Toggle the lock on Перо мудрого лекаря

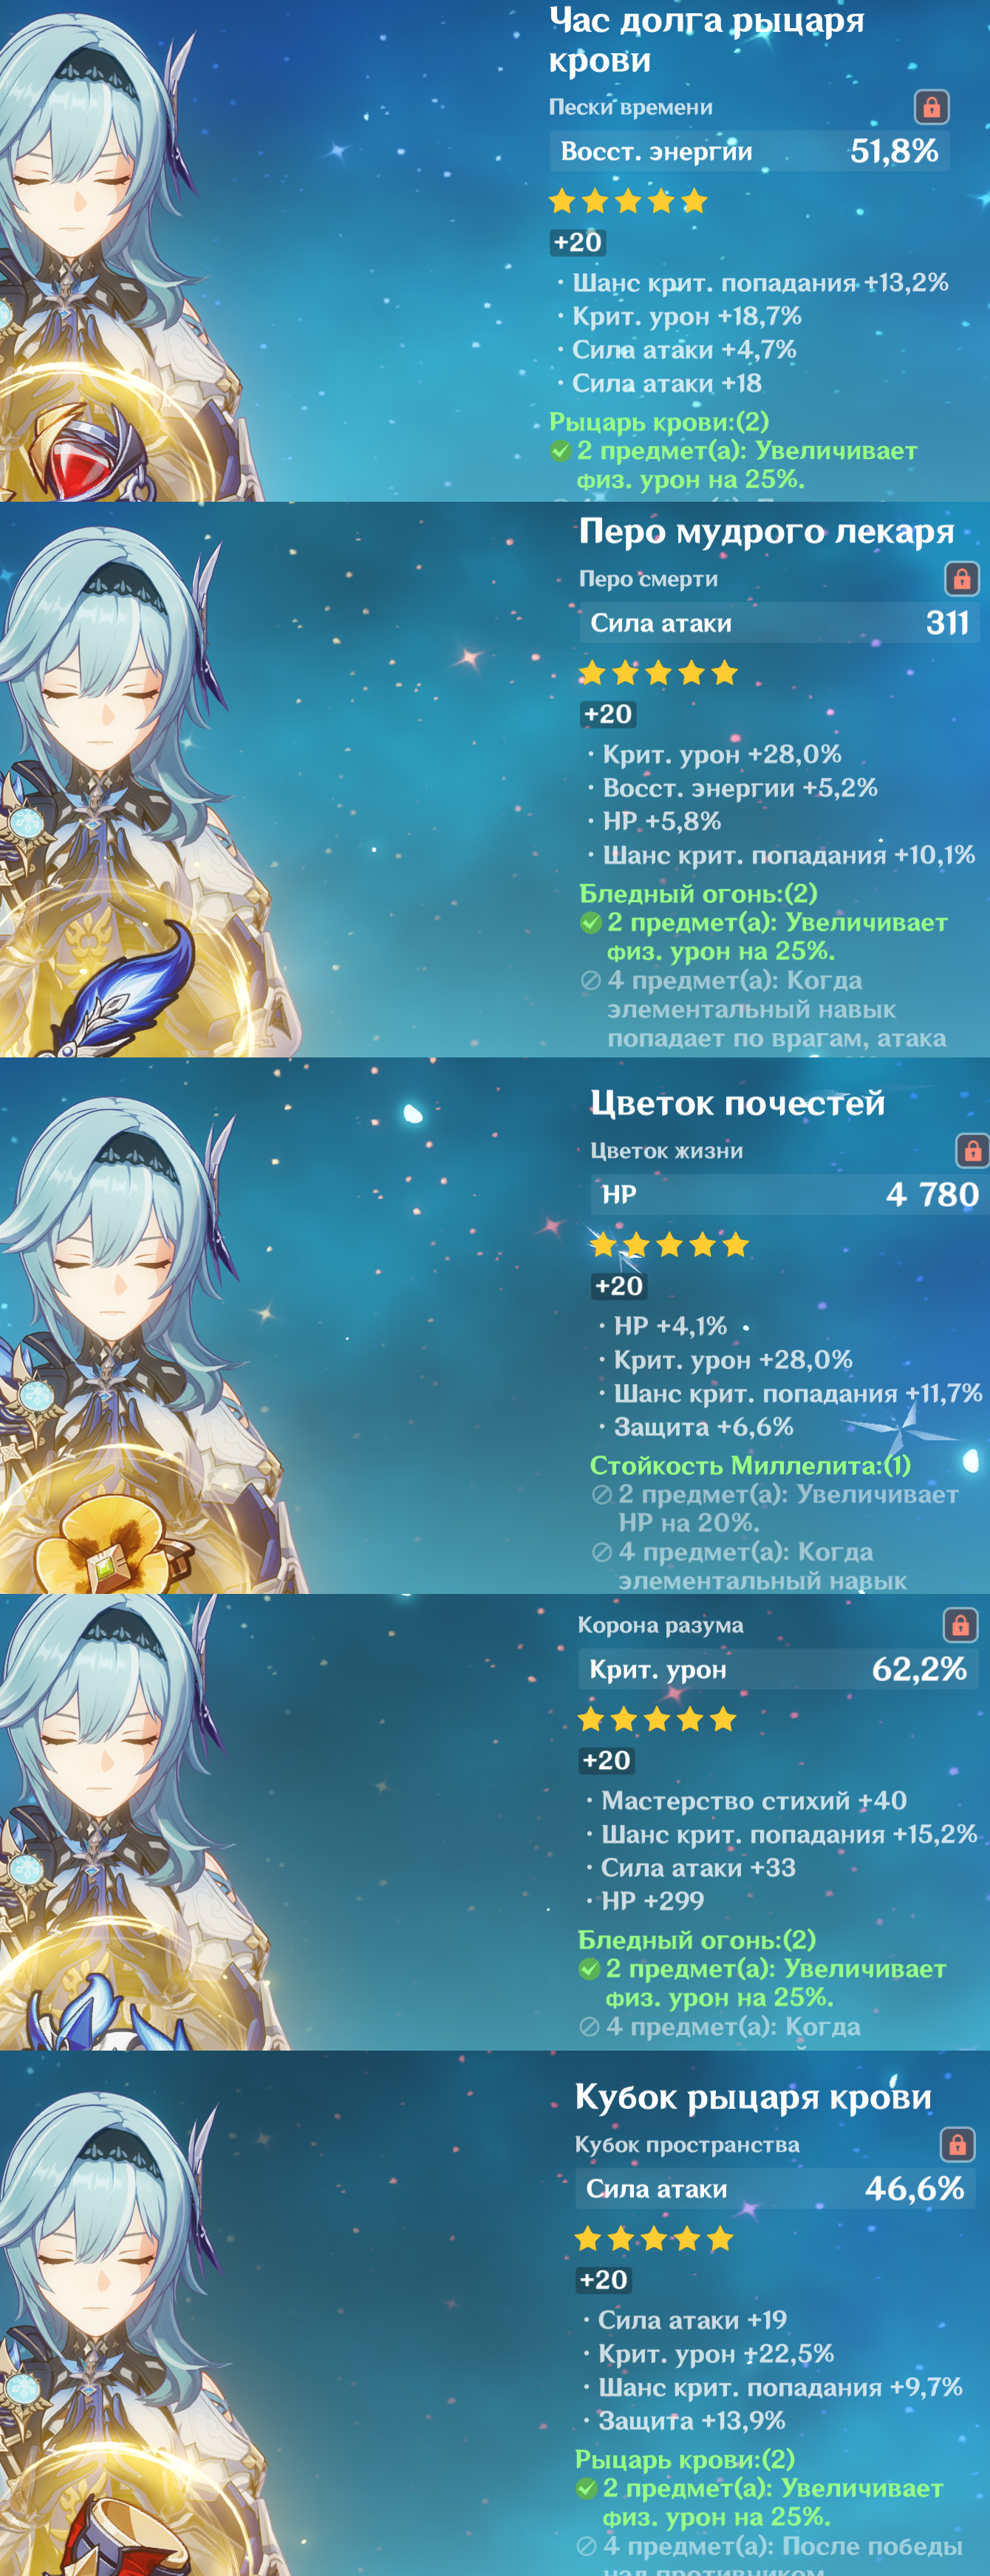[x=961, y=579]
